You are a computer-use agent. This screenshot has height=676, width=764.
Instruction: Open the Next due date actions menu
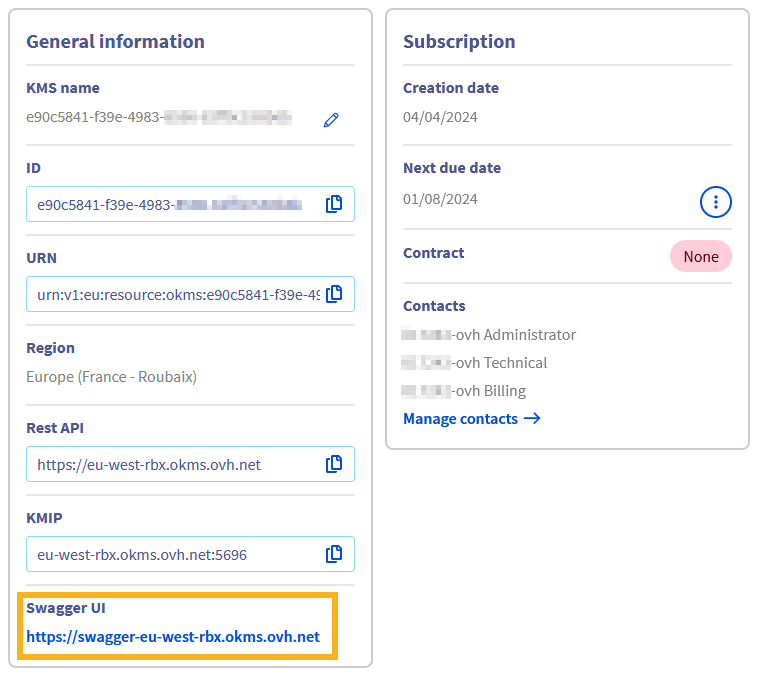point(715,202)
